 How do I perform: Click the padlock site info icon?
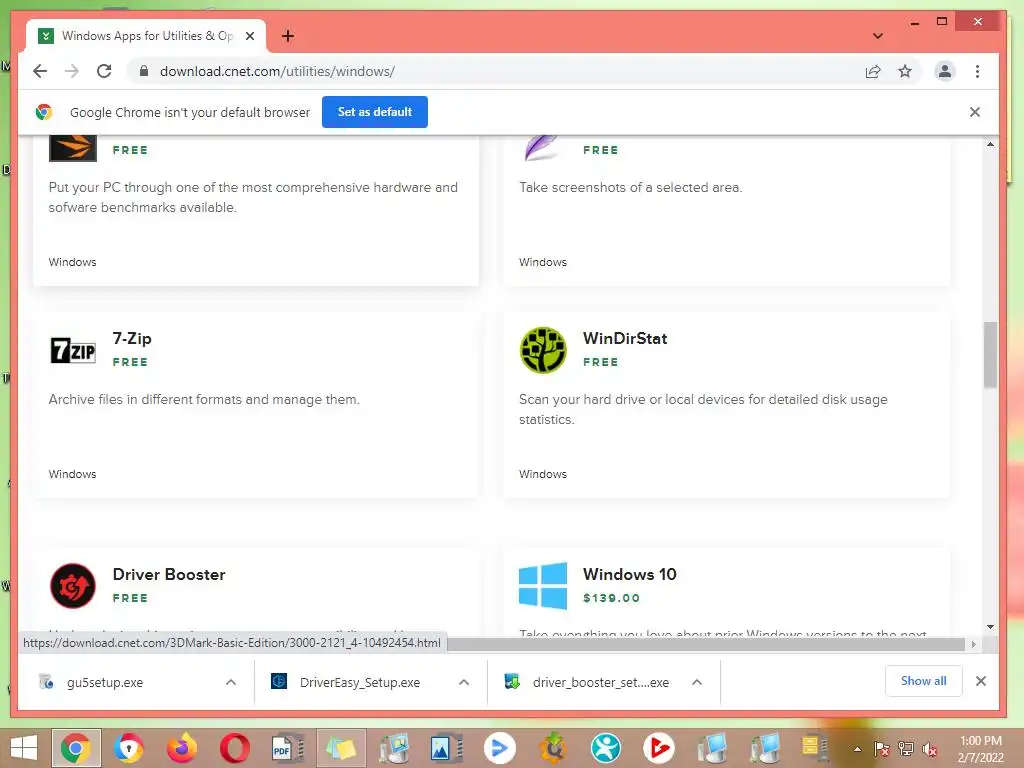point(144,71)
